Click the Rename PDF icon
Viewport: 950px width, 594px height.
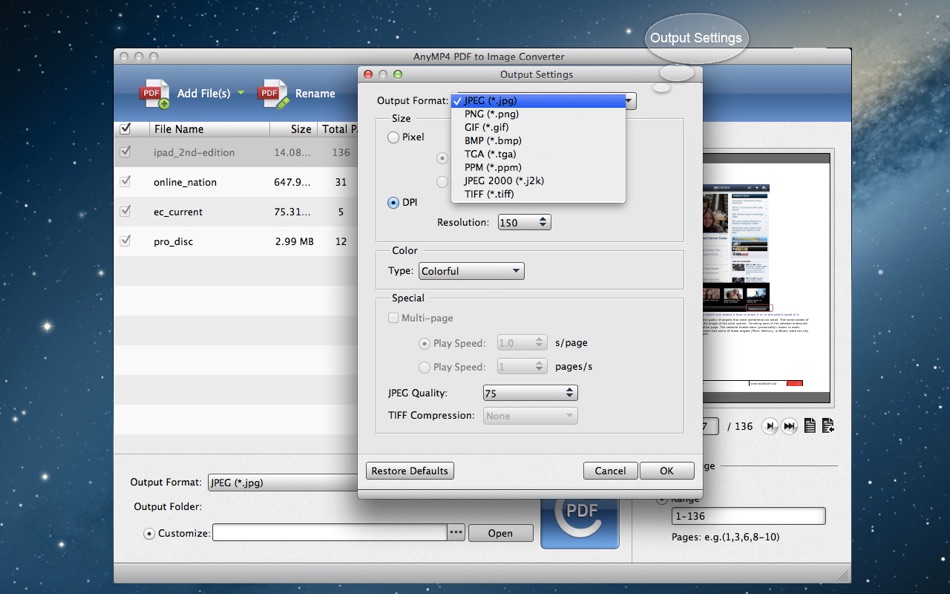(x=273, y=94)
